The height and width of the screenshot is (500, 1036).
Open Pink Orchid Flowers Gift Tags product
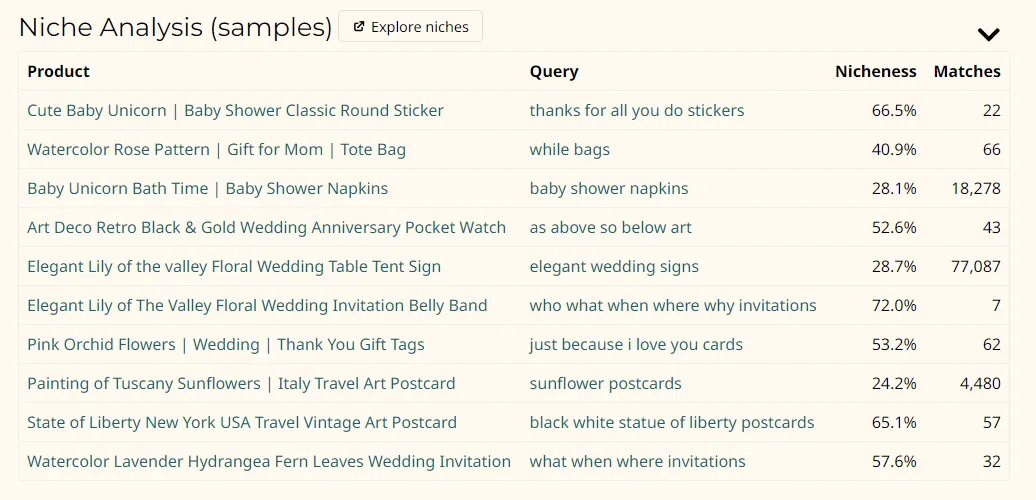coord(226,344)
